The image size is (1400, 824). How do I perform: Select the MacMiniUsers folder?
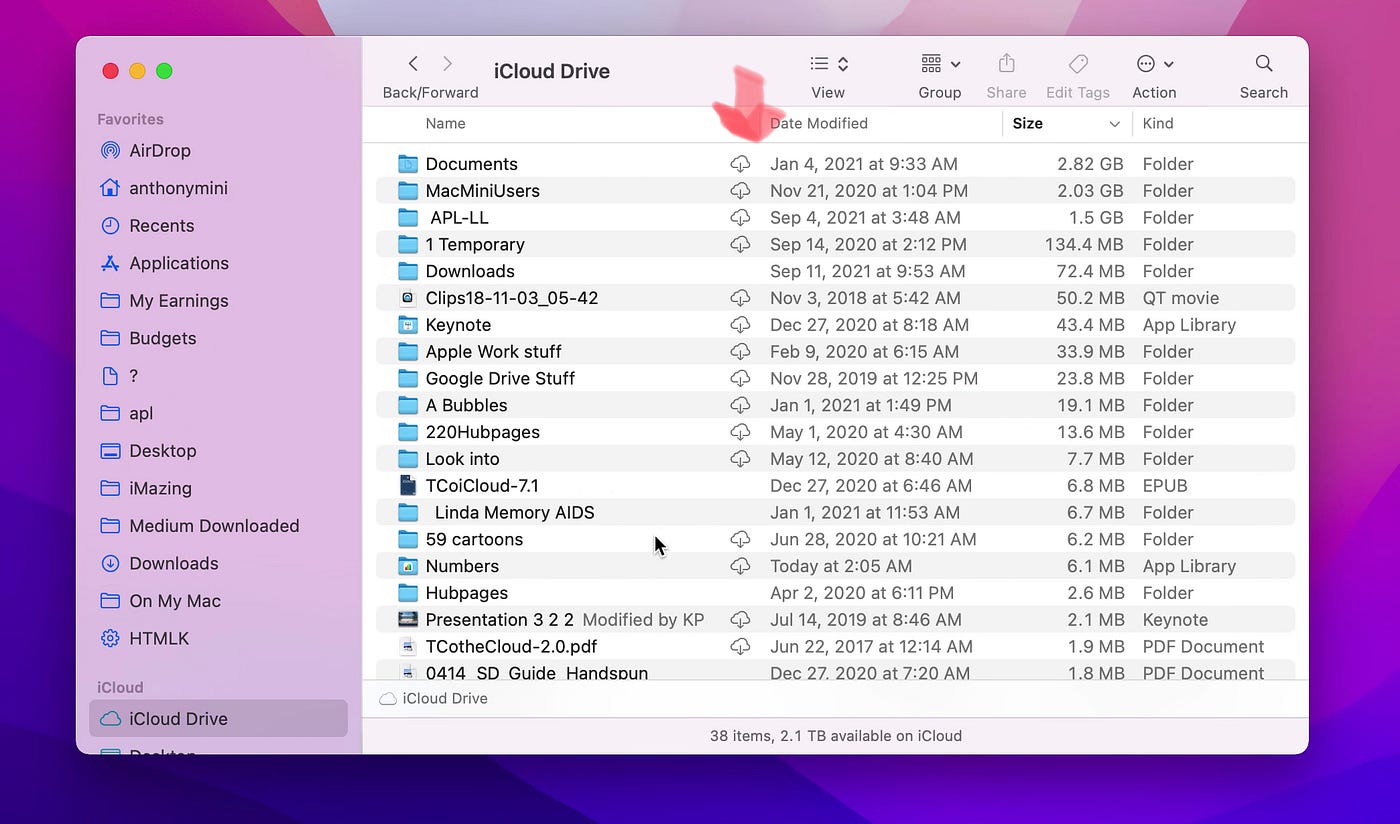835,191
